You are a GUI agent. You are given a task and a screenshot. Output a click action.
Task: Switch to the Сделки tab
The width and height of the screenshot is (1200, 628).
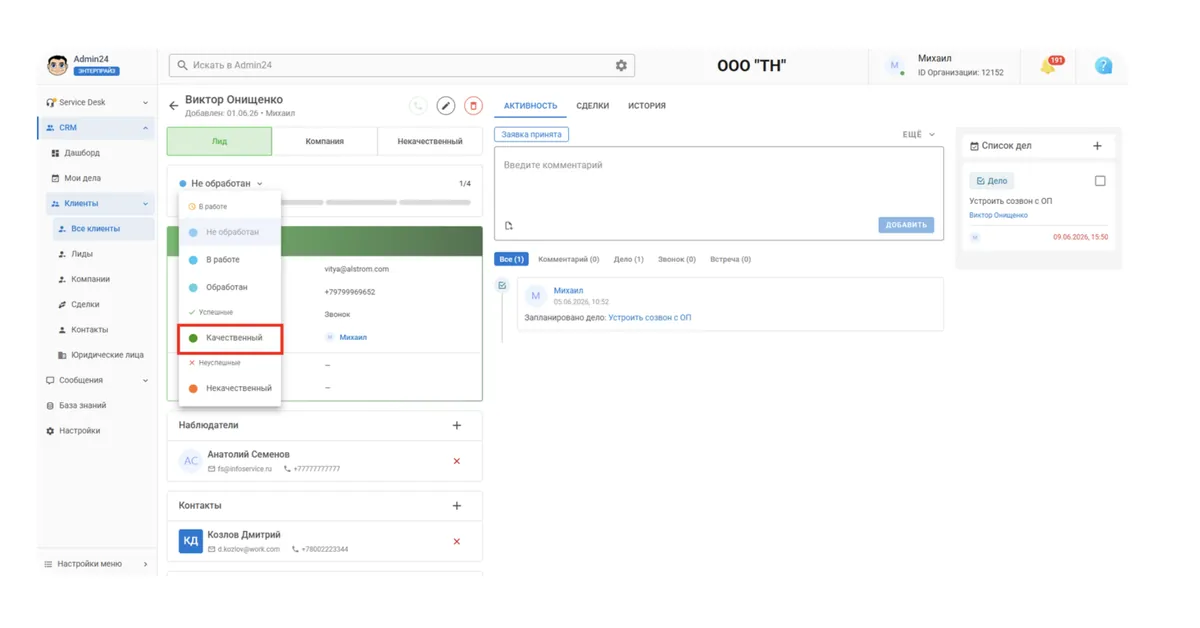pyautogui.click(x=593, y=106)
